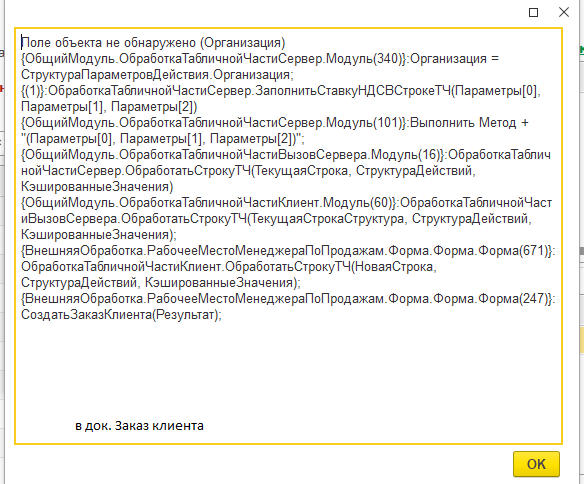
Task: Click the line "СоздатьЗаказКлиента(Результат);"
Action: click(121, 315)
